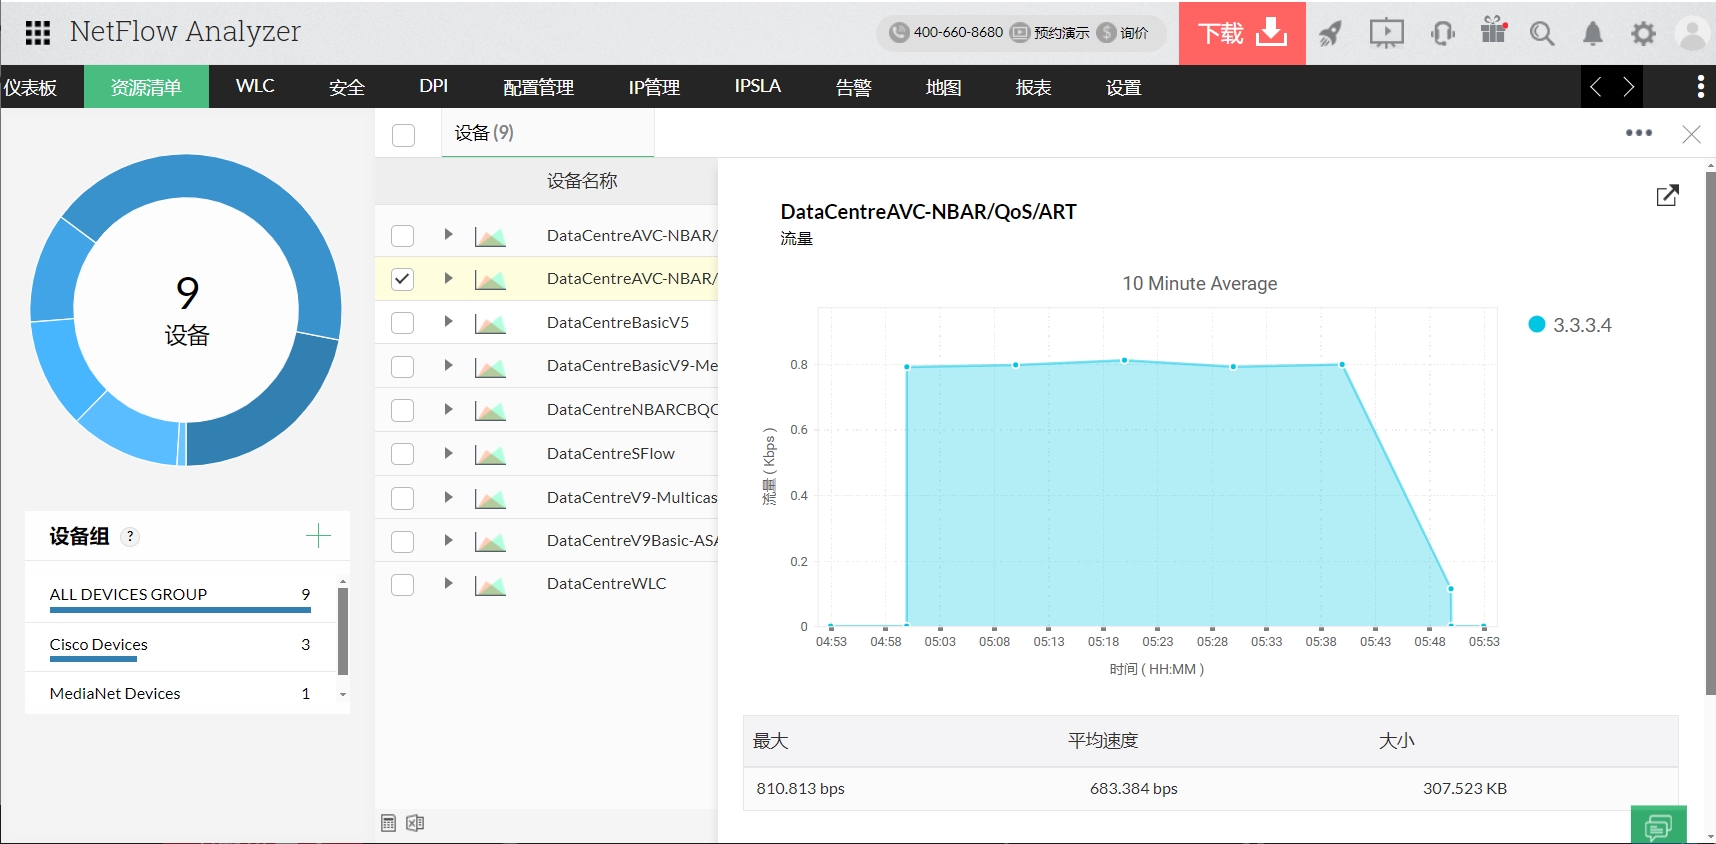Open the notifications bell icon
The height and width of the screenshot is (844, 1716).
point(1592,34)
